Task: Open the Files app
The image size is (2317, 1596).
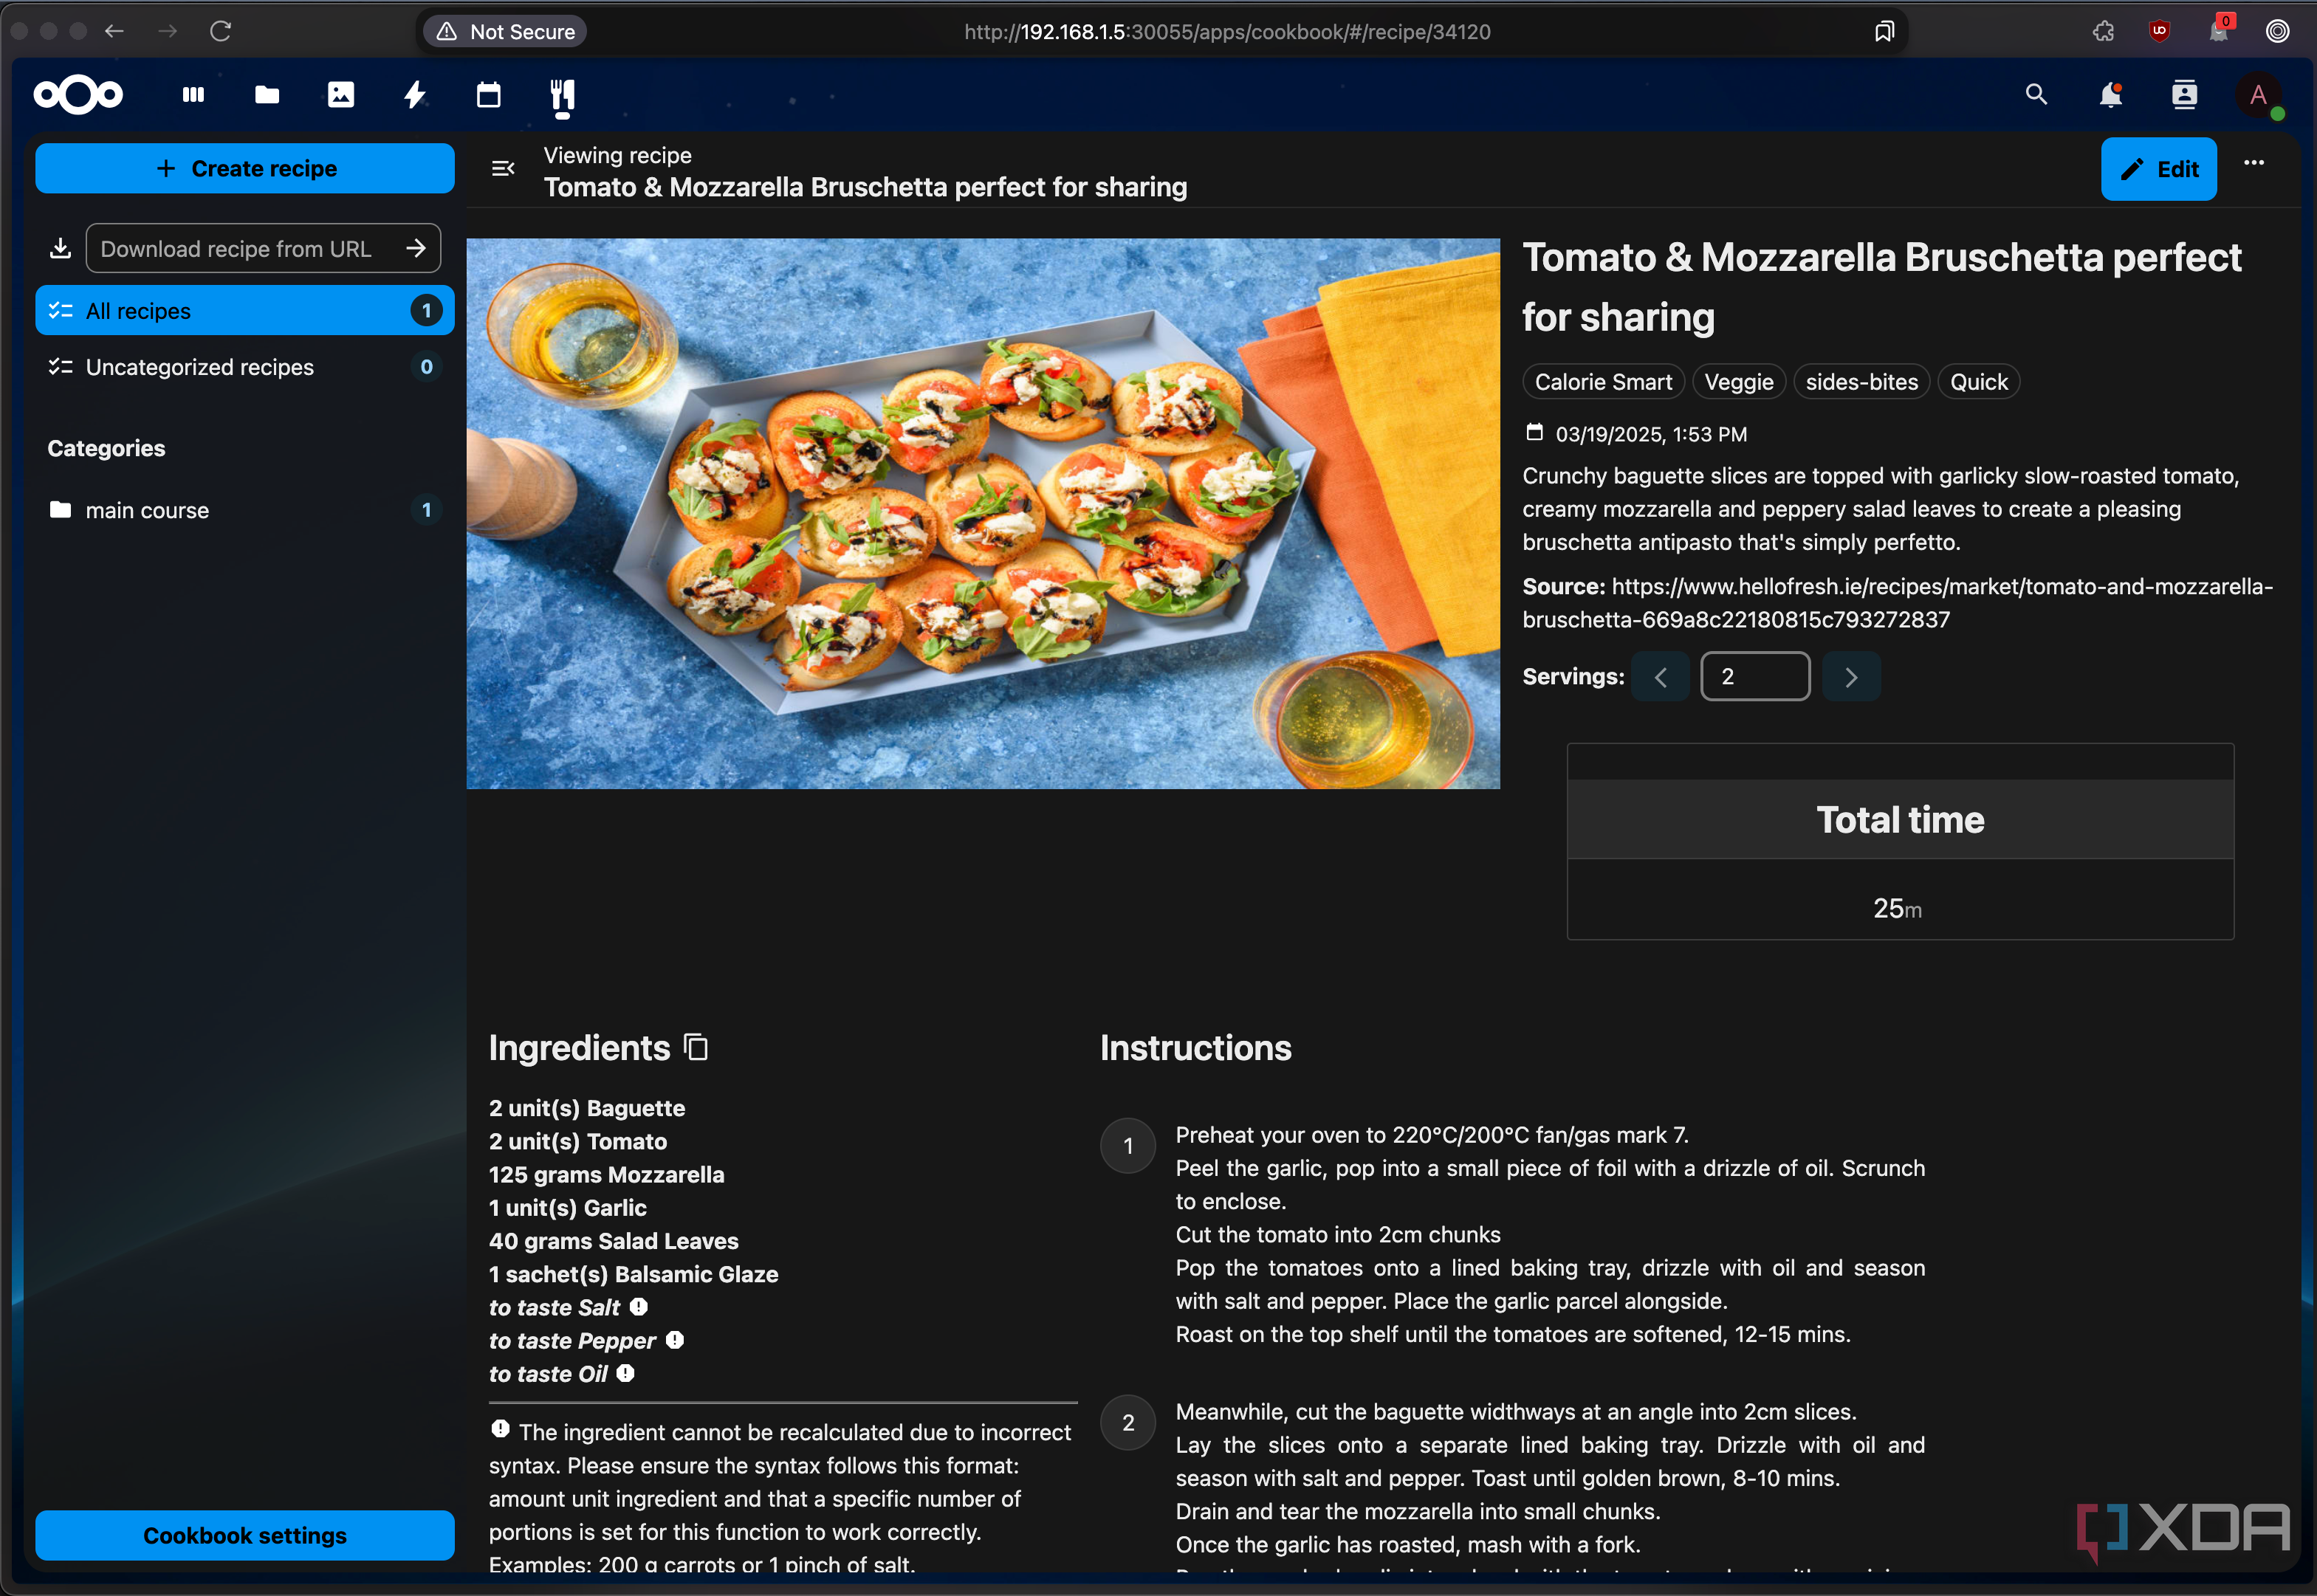Action: 266,95
